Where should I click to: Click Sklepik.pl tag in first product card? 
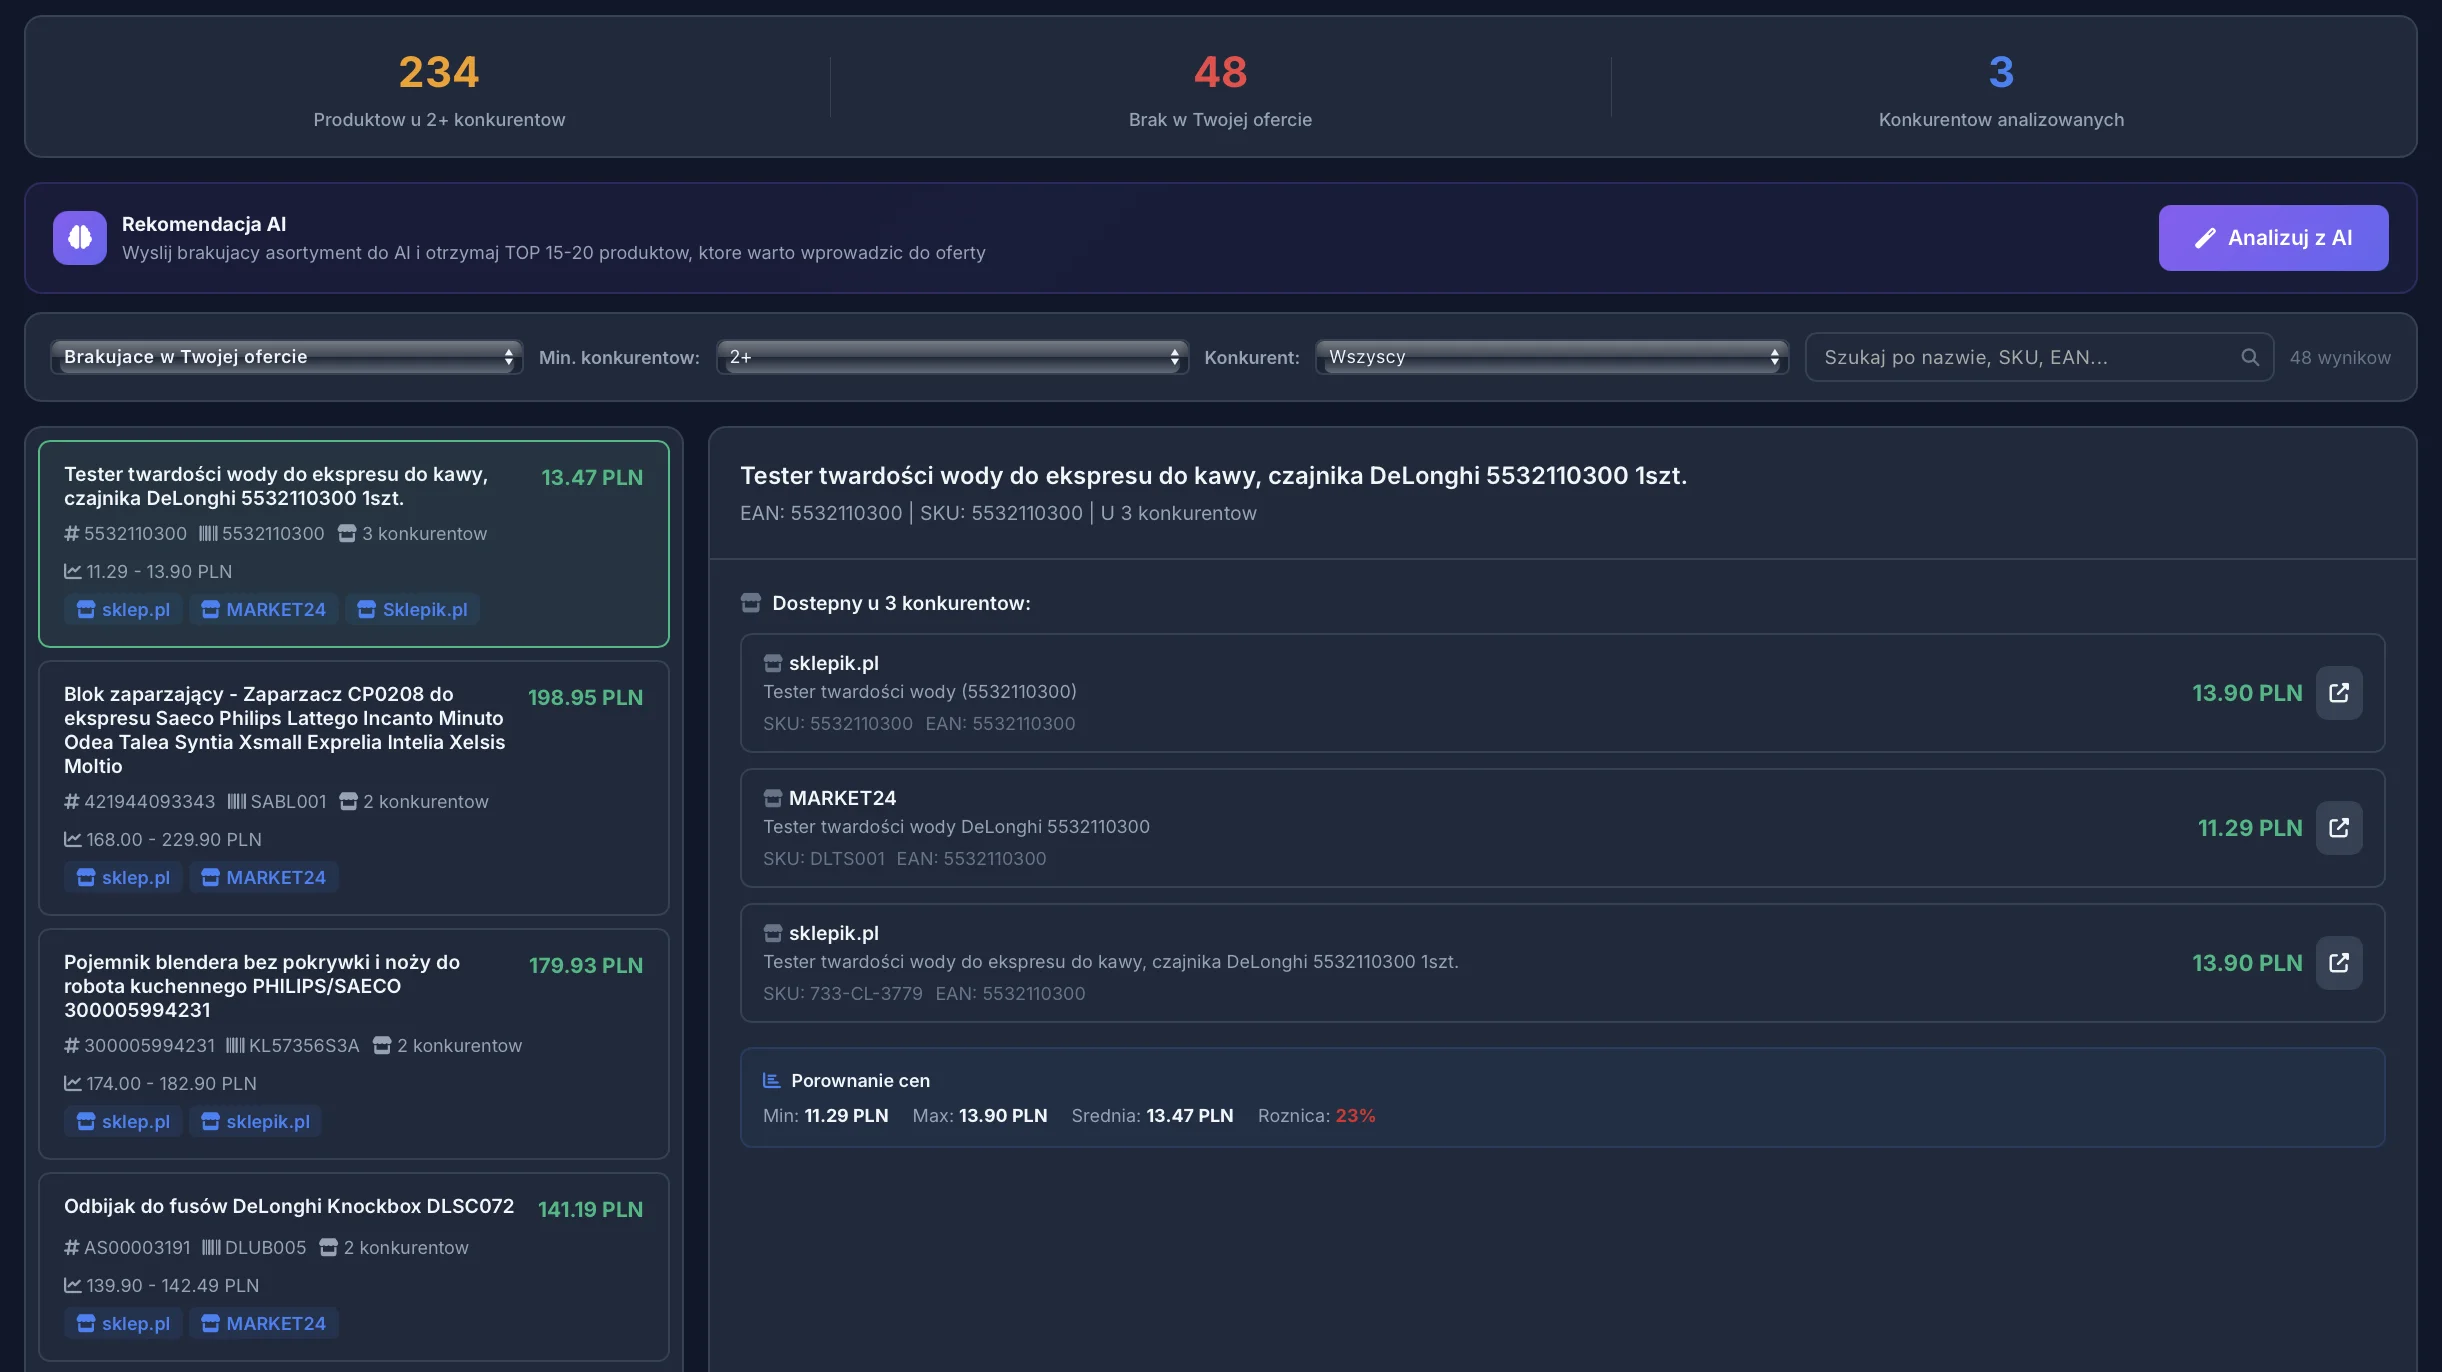[412, 609]
